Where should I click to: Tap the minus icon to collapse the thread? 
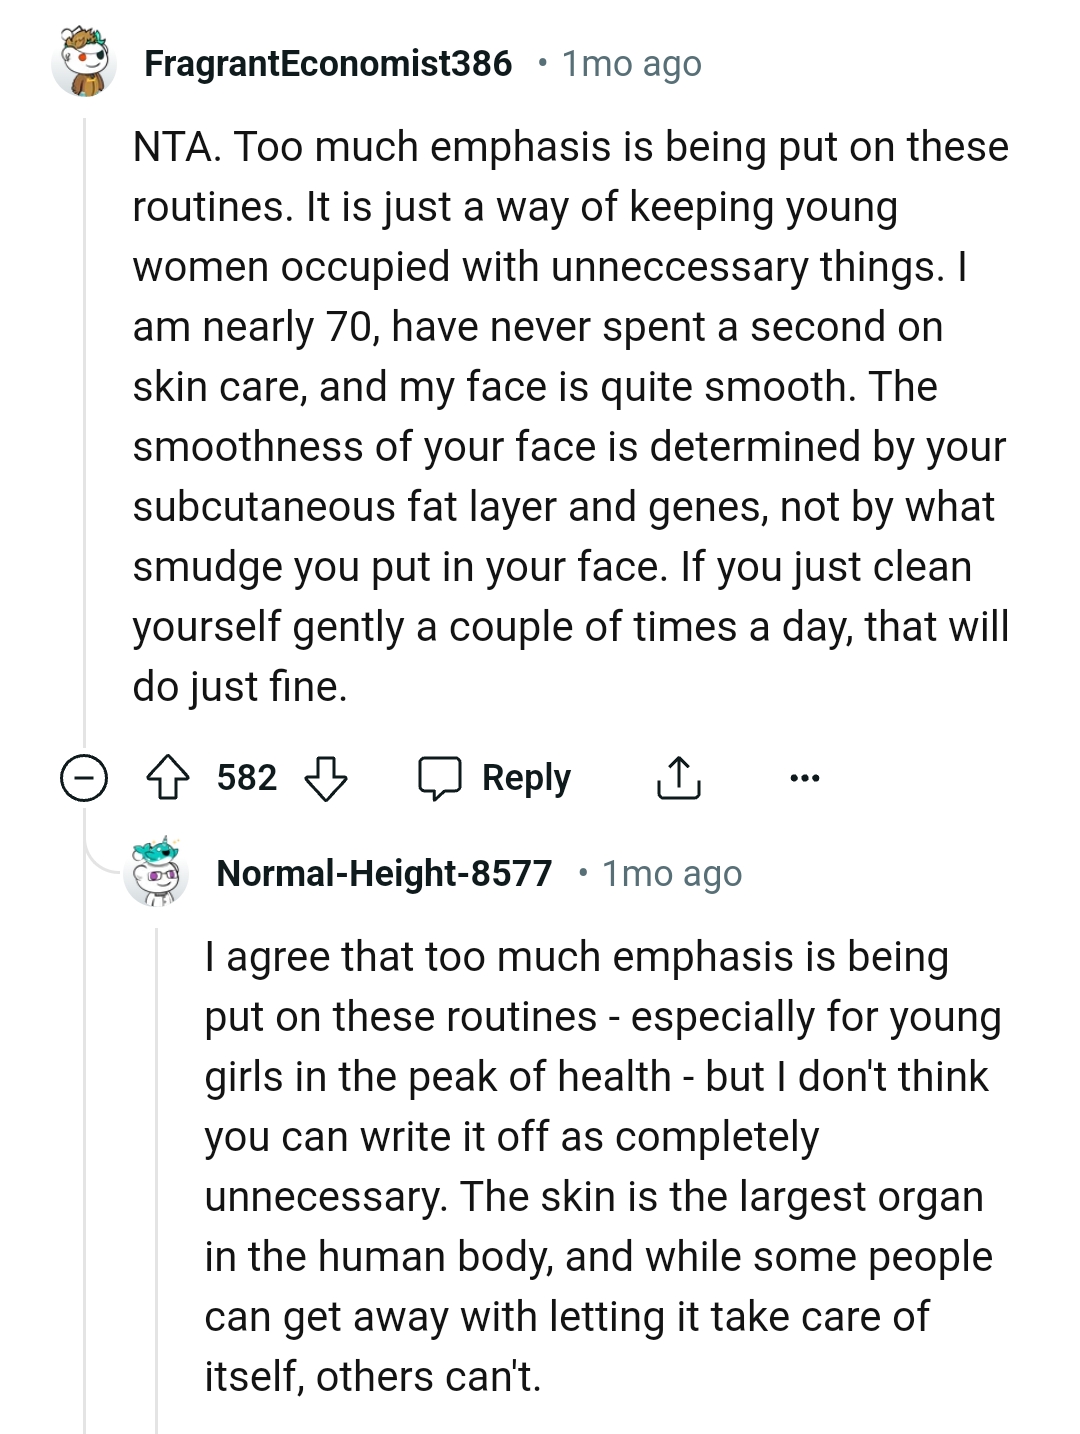tap(84, 778)
